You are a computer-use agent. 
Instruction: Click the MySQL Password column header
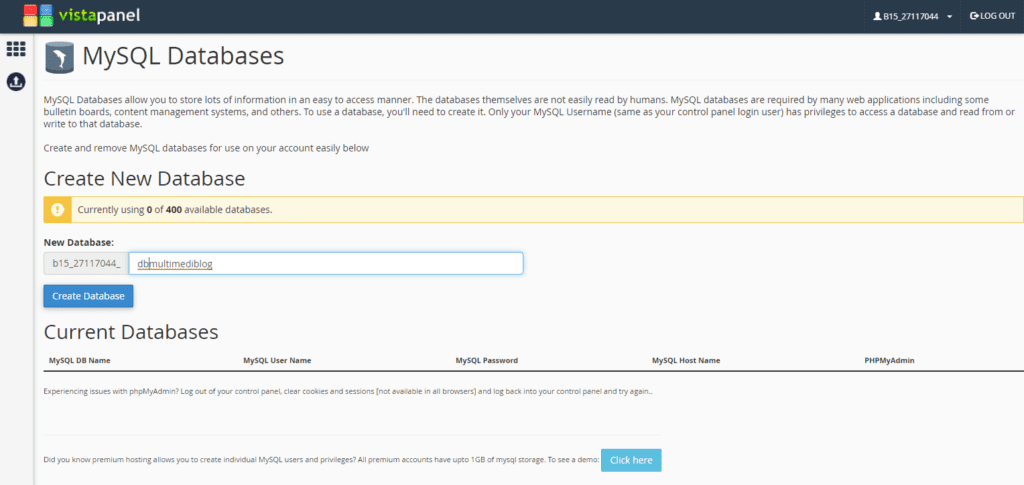click(487, 360)
